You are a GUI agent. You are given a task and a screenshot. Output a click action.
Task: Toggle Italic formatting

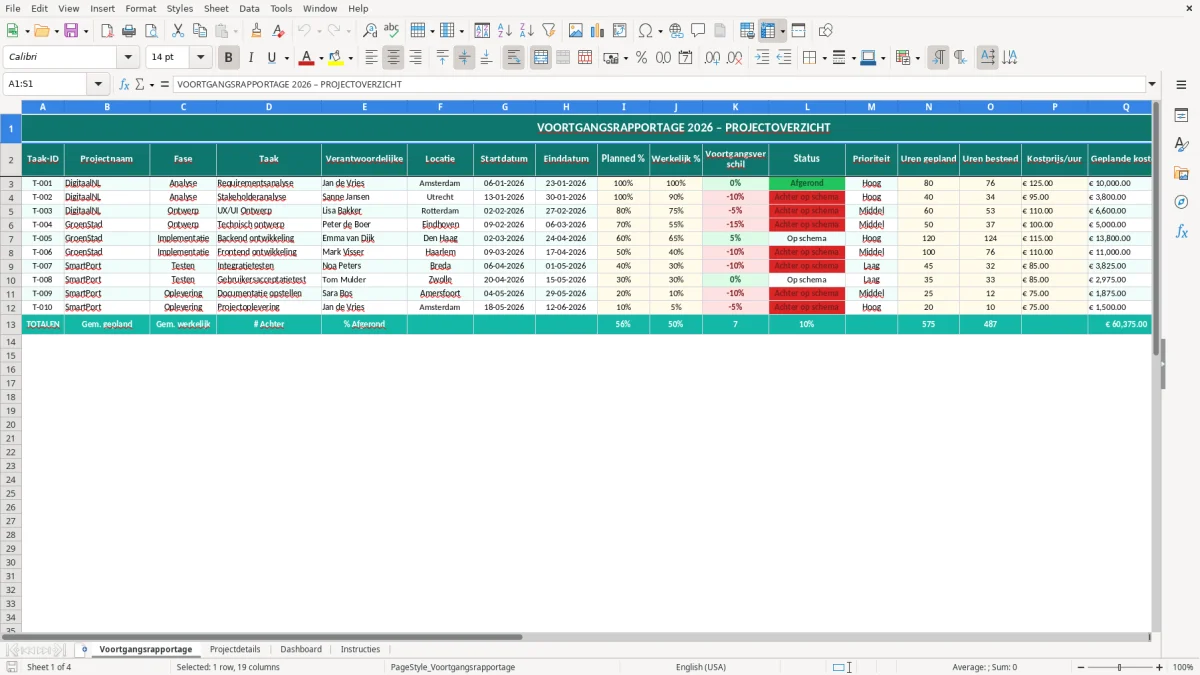[251, 58]
